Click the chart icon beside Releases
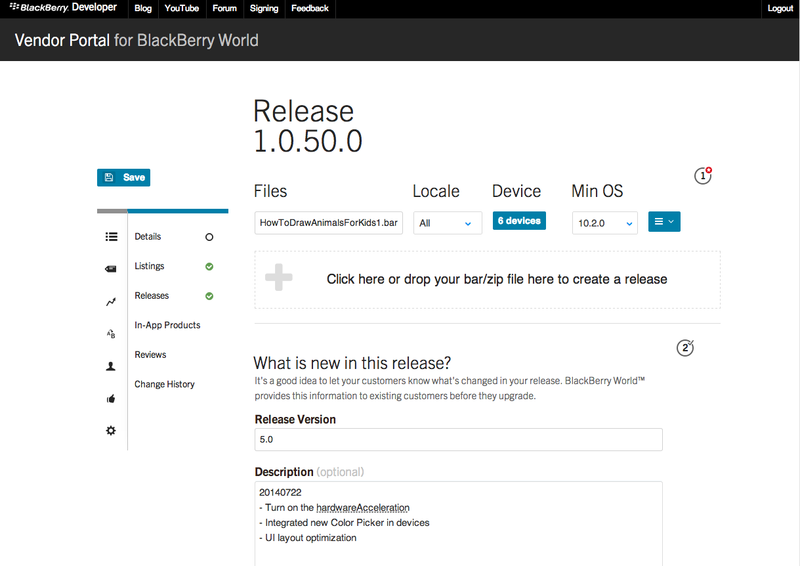The image size is (800, 566). pos(111,302)
